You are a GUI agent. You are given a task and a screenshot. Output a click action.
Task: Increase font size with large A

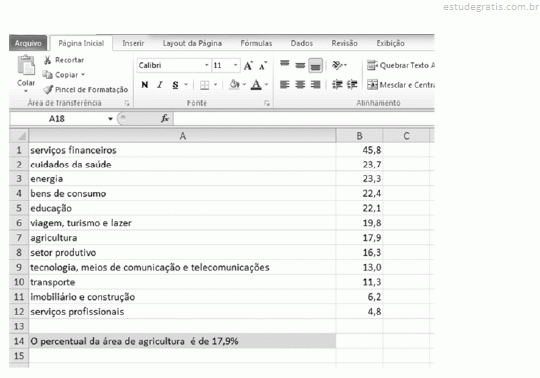tap(248, 65)
